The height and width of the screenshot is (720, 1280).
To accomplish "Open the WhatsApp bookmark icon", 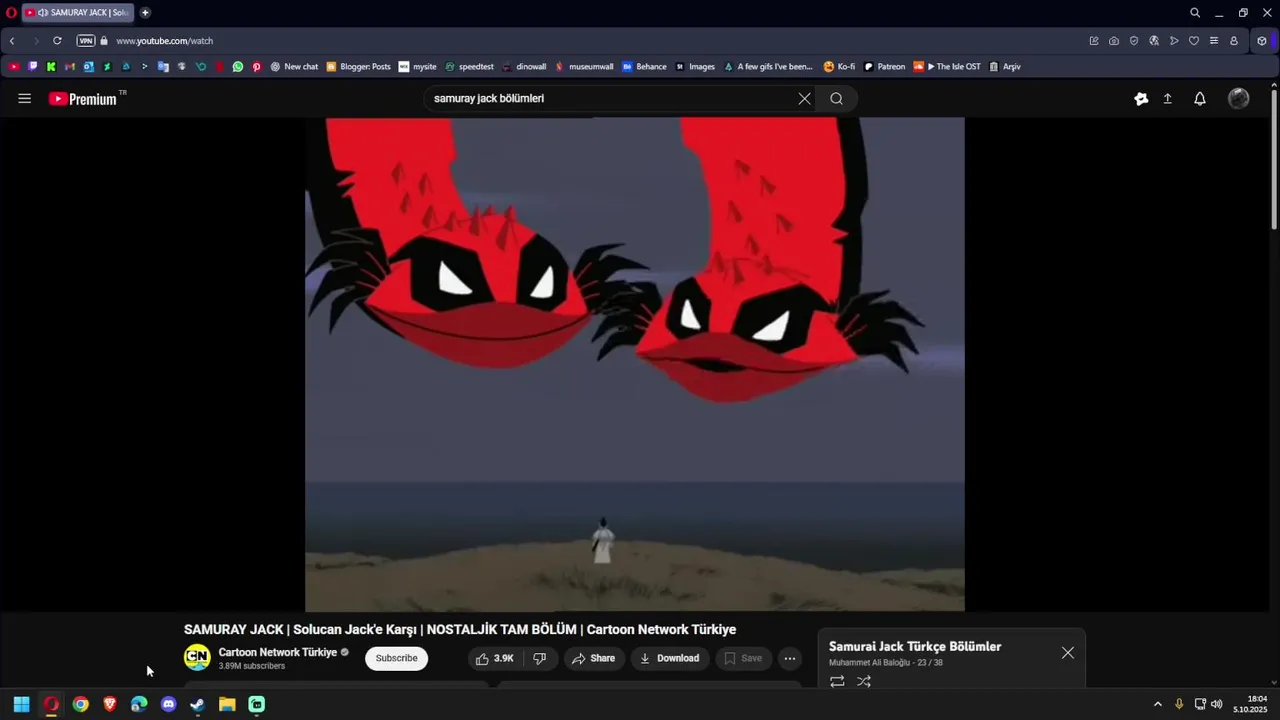I will [238, 67].
